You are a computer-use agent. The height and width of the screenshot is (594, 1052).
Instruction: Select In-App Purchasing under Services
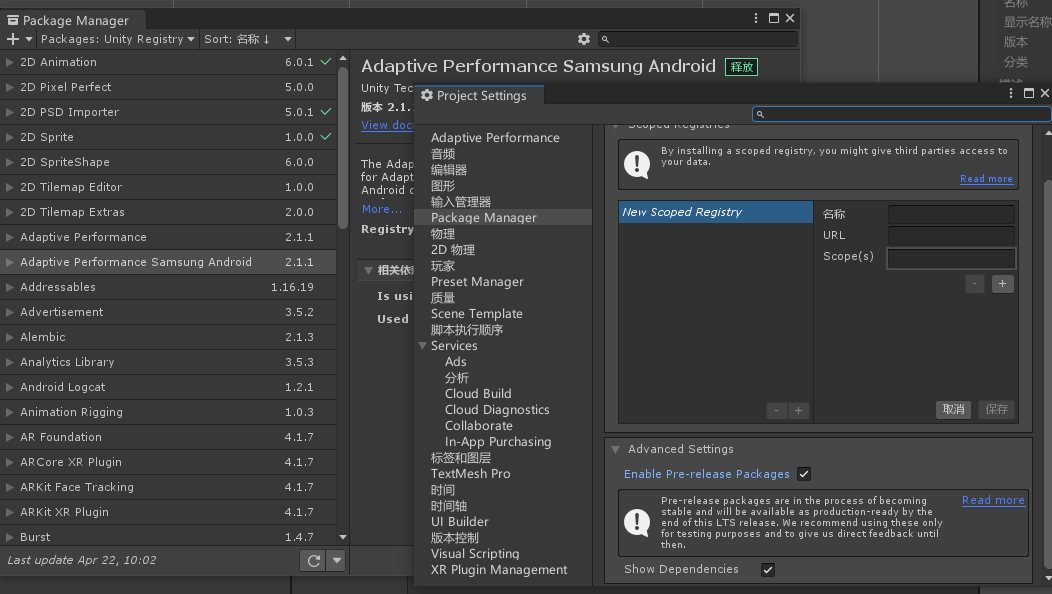pos(498,442)
